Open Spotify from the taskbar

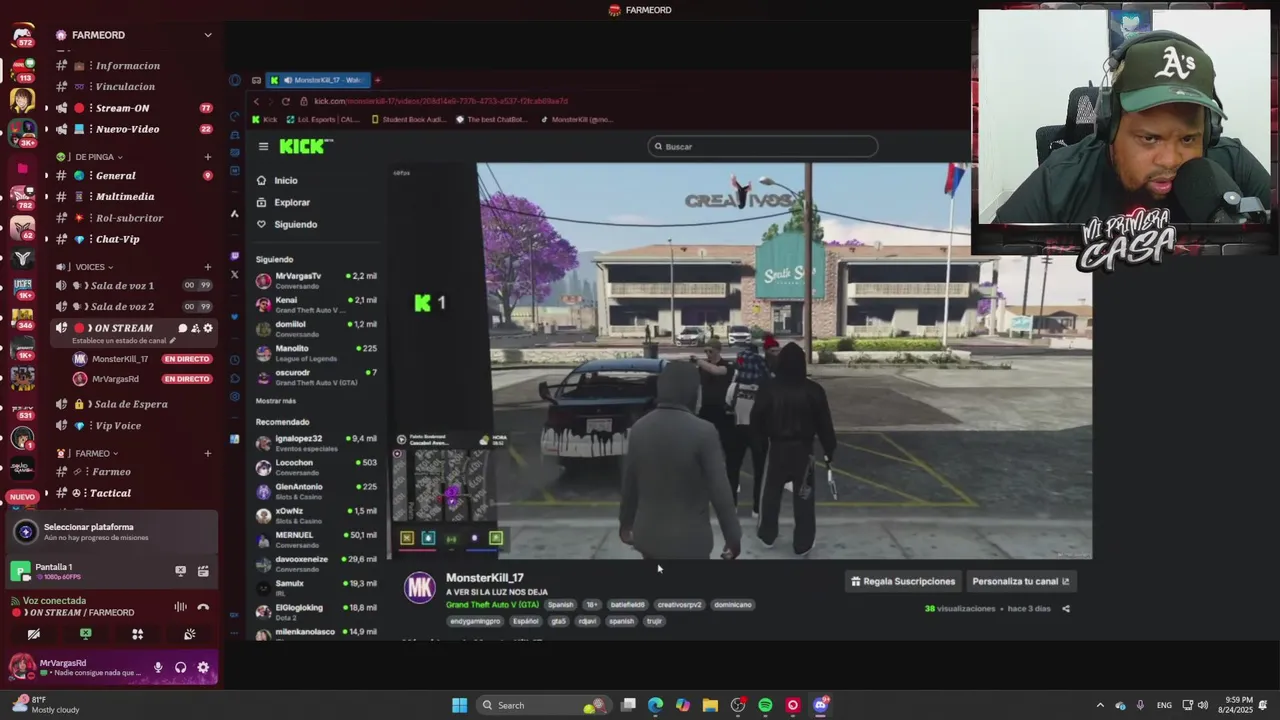765,705
